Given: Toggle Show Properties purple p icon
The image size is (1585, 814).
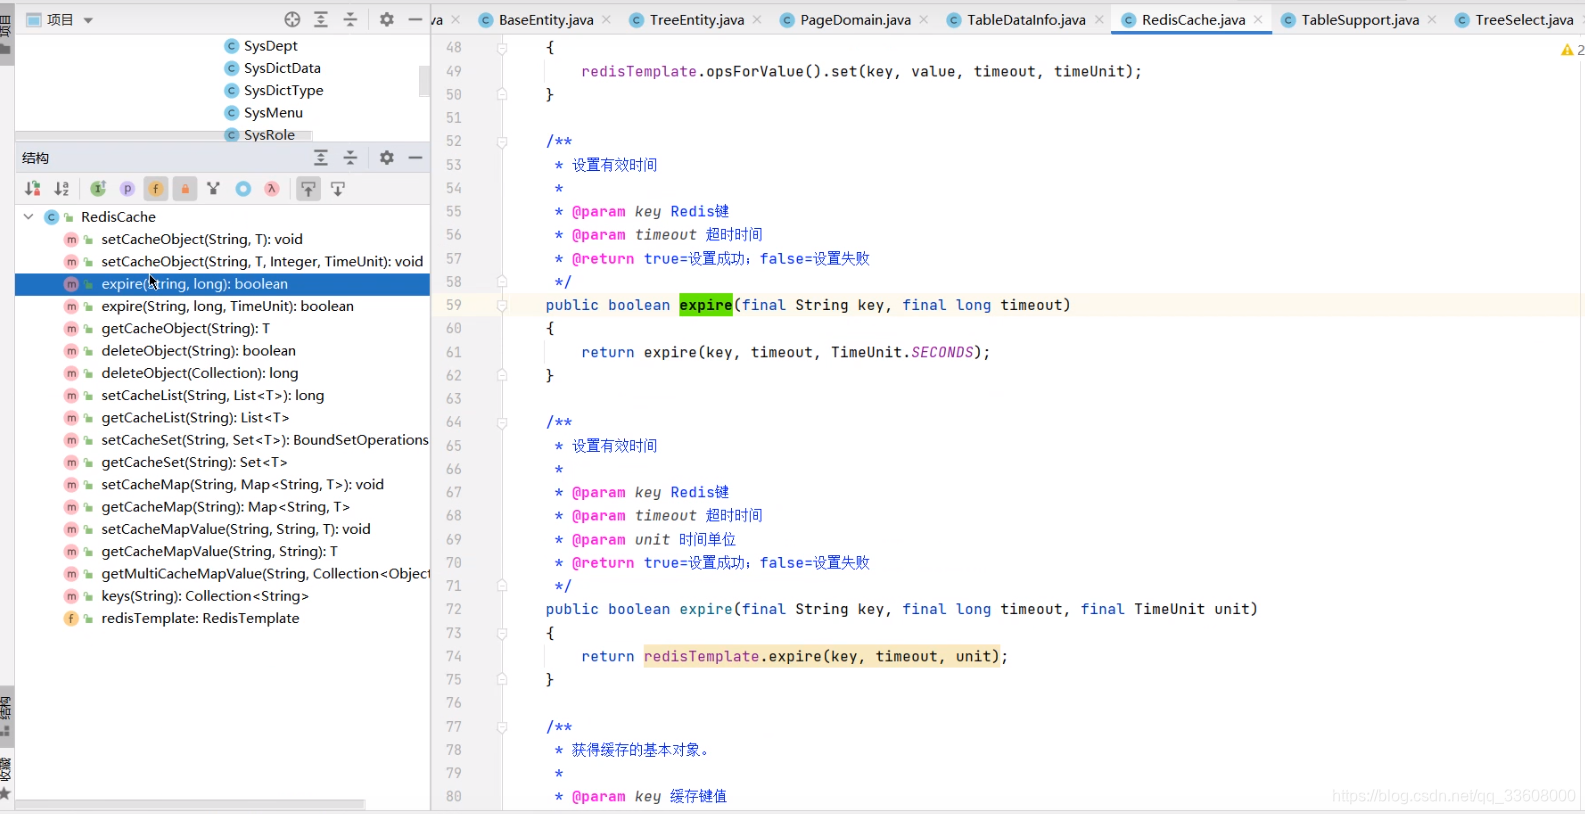Looking at the screenshot, I should tap(127, 188).
